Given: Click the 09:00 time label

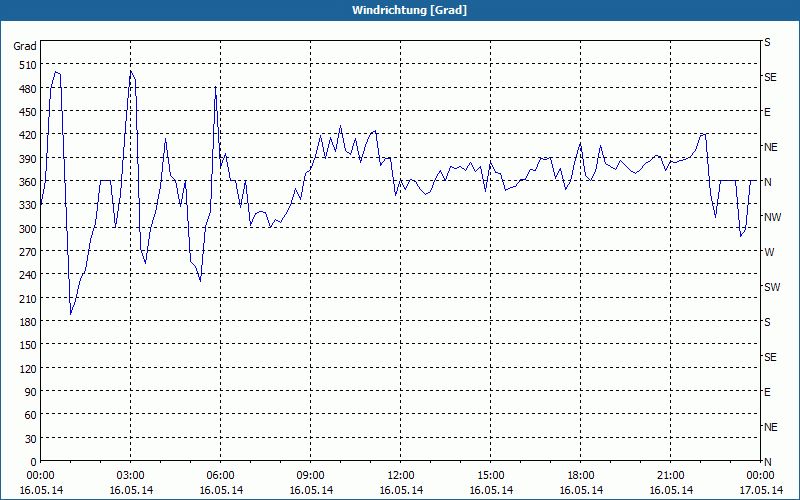Looking at the screenshot, I should point(311,476).
